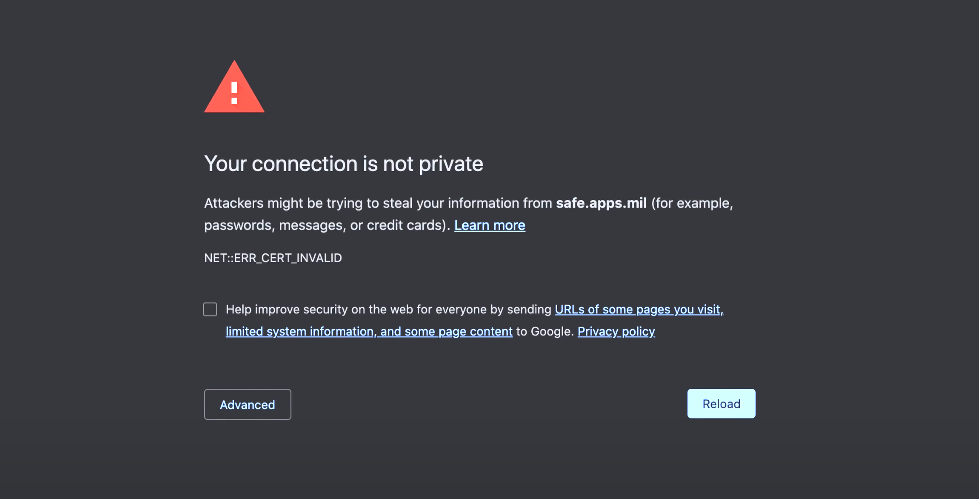Tick the help improve security checkbox

point(210,309)
